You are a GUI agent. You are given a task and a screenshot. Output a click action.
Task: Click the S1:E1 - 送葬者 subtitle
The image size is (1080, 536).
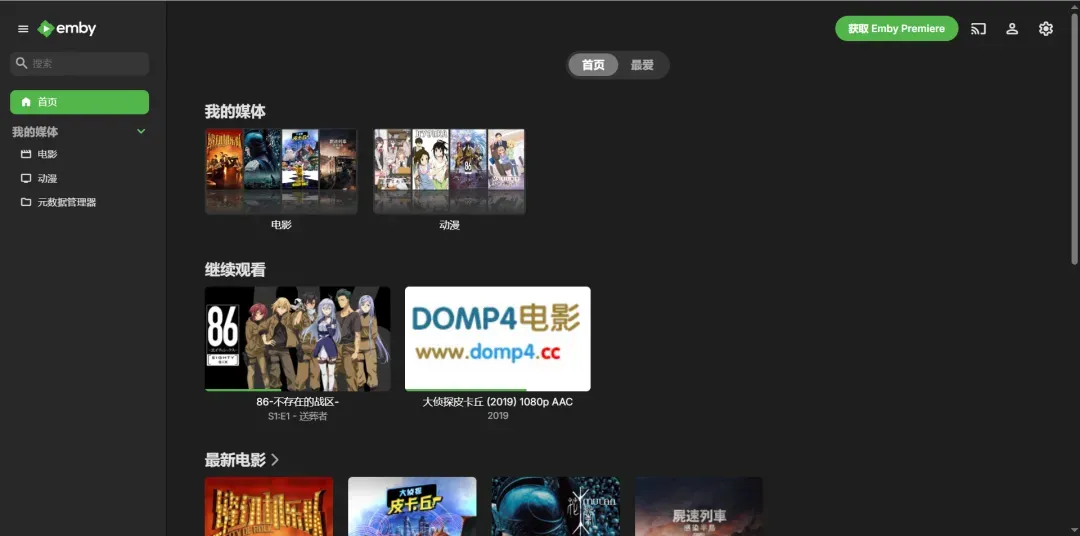(x=298, y=416)
